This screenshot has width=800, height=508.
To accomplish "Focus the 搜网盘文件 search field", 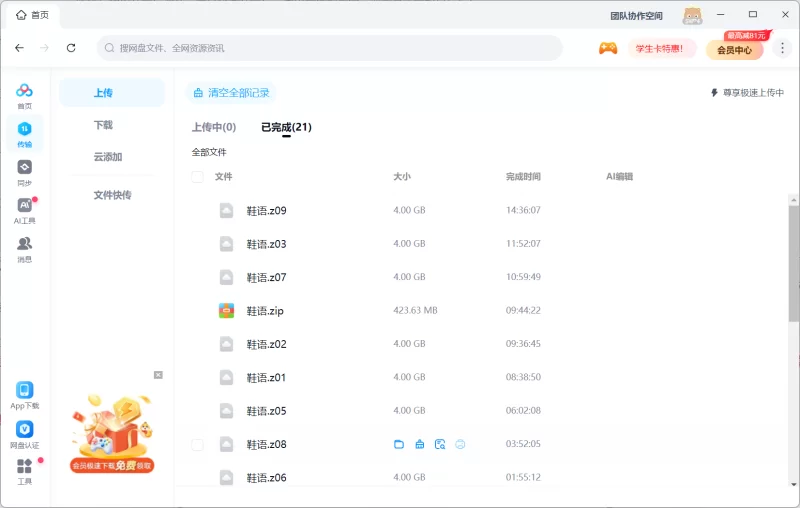I will 330,48.
